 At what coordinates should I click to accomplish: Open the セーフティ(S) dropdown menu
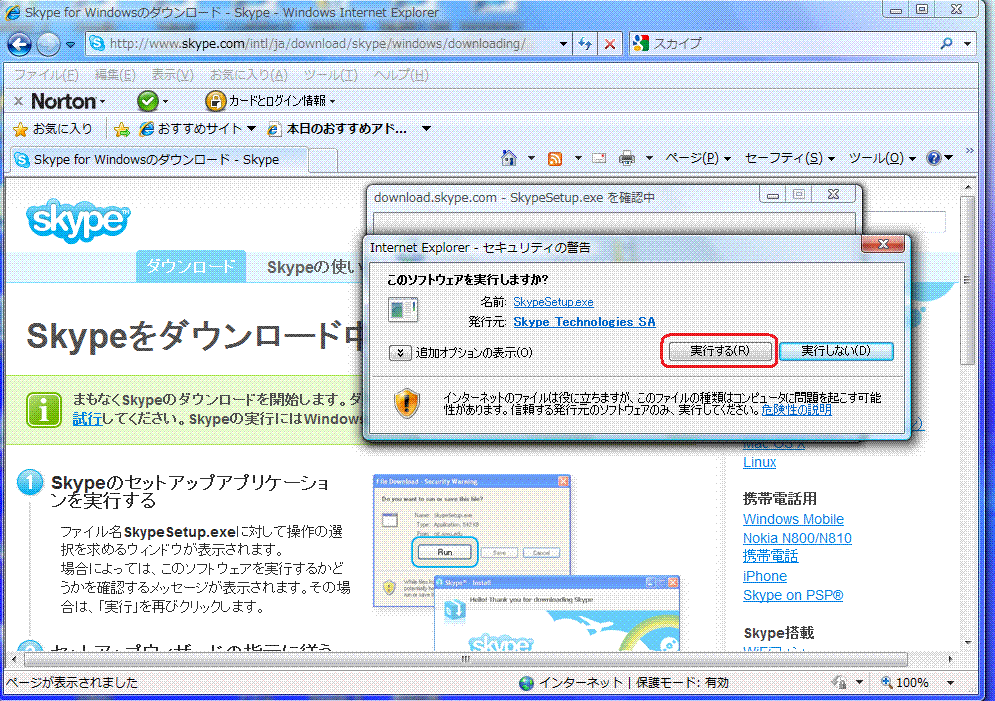789,158
